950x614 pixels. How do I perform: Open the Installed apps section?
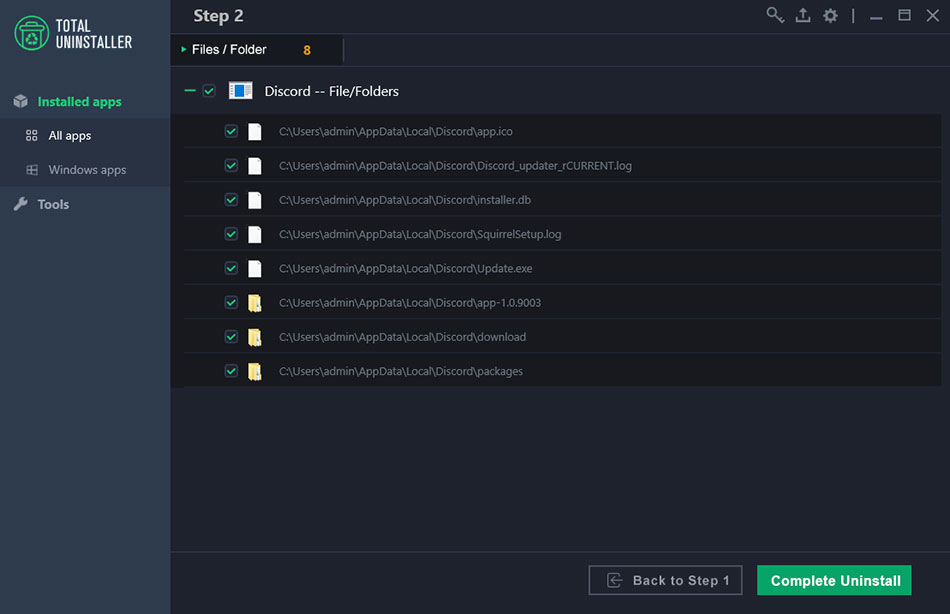[x=79, y=101]
